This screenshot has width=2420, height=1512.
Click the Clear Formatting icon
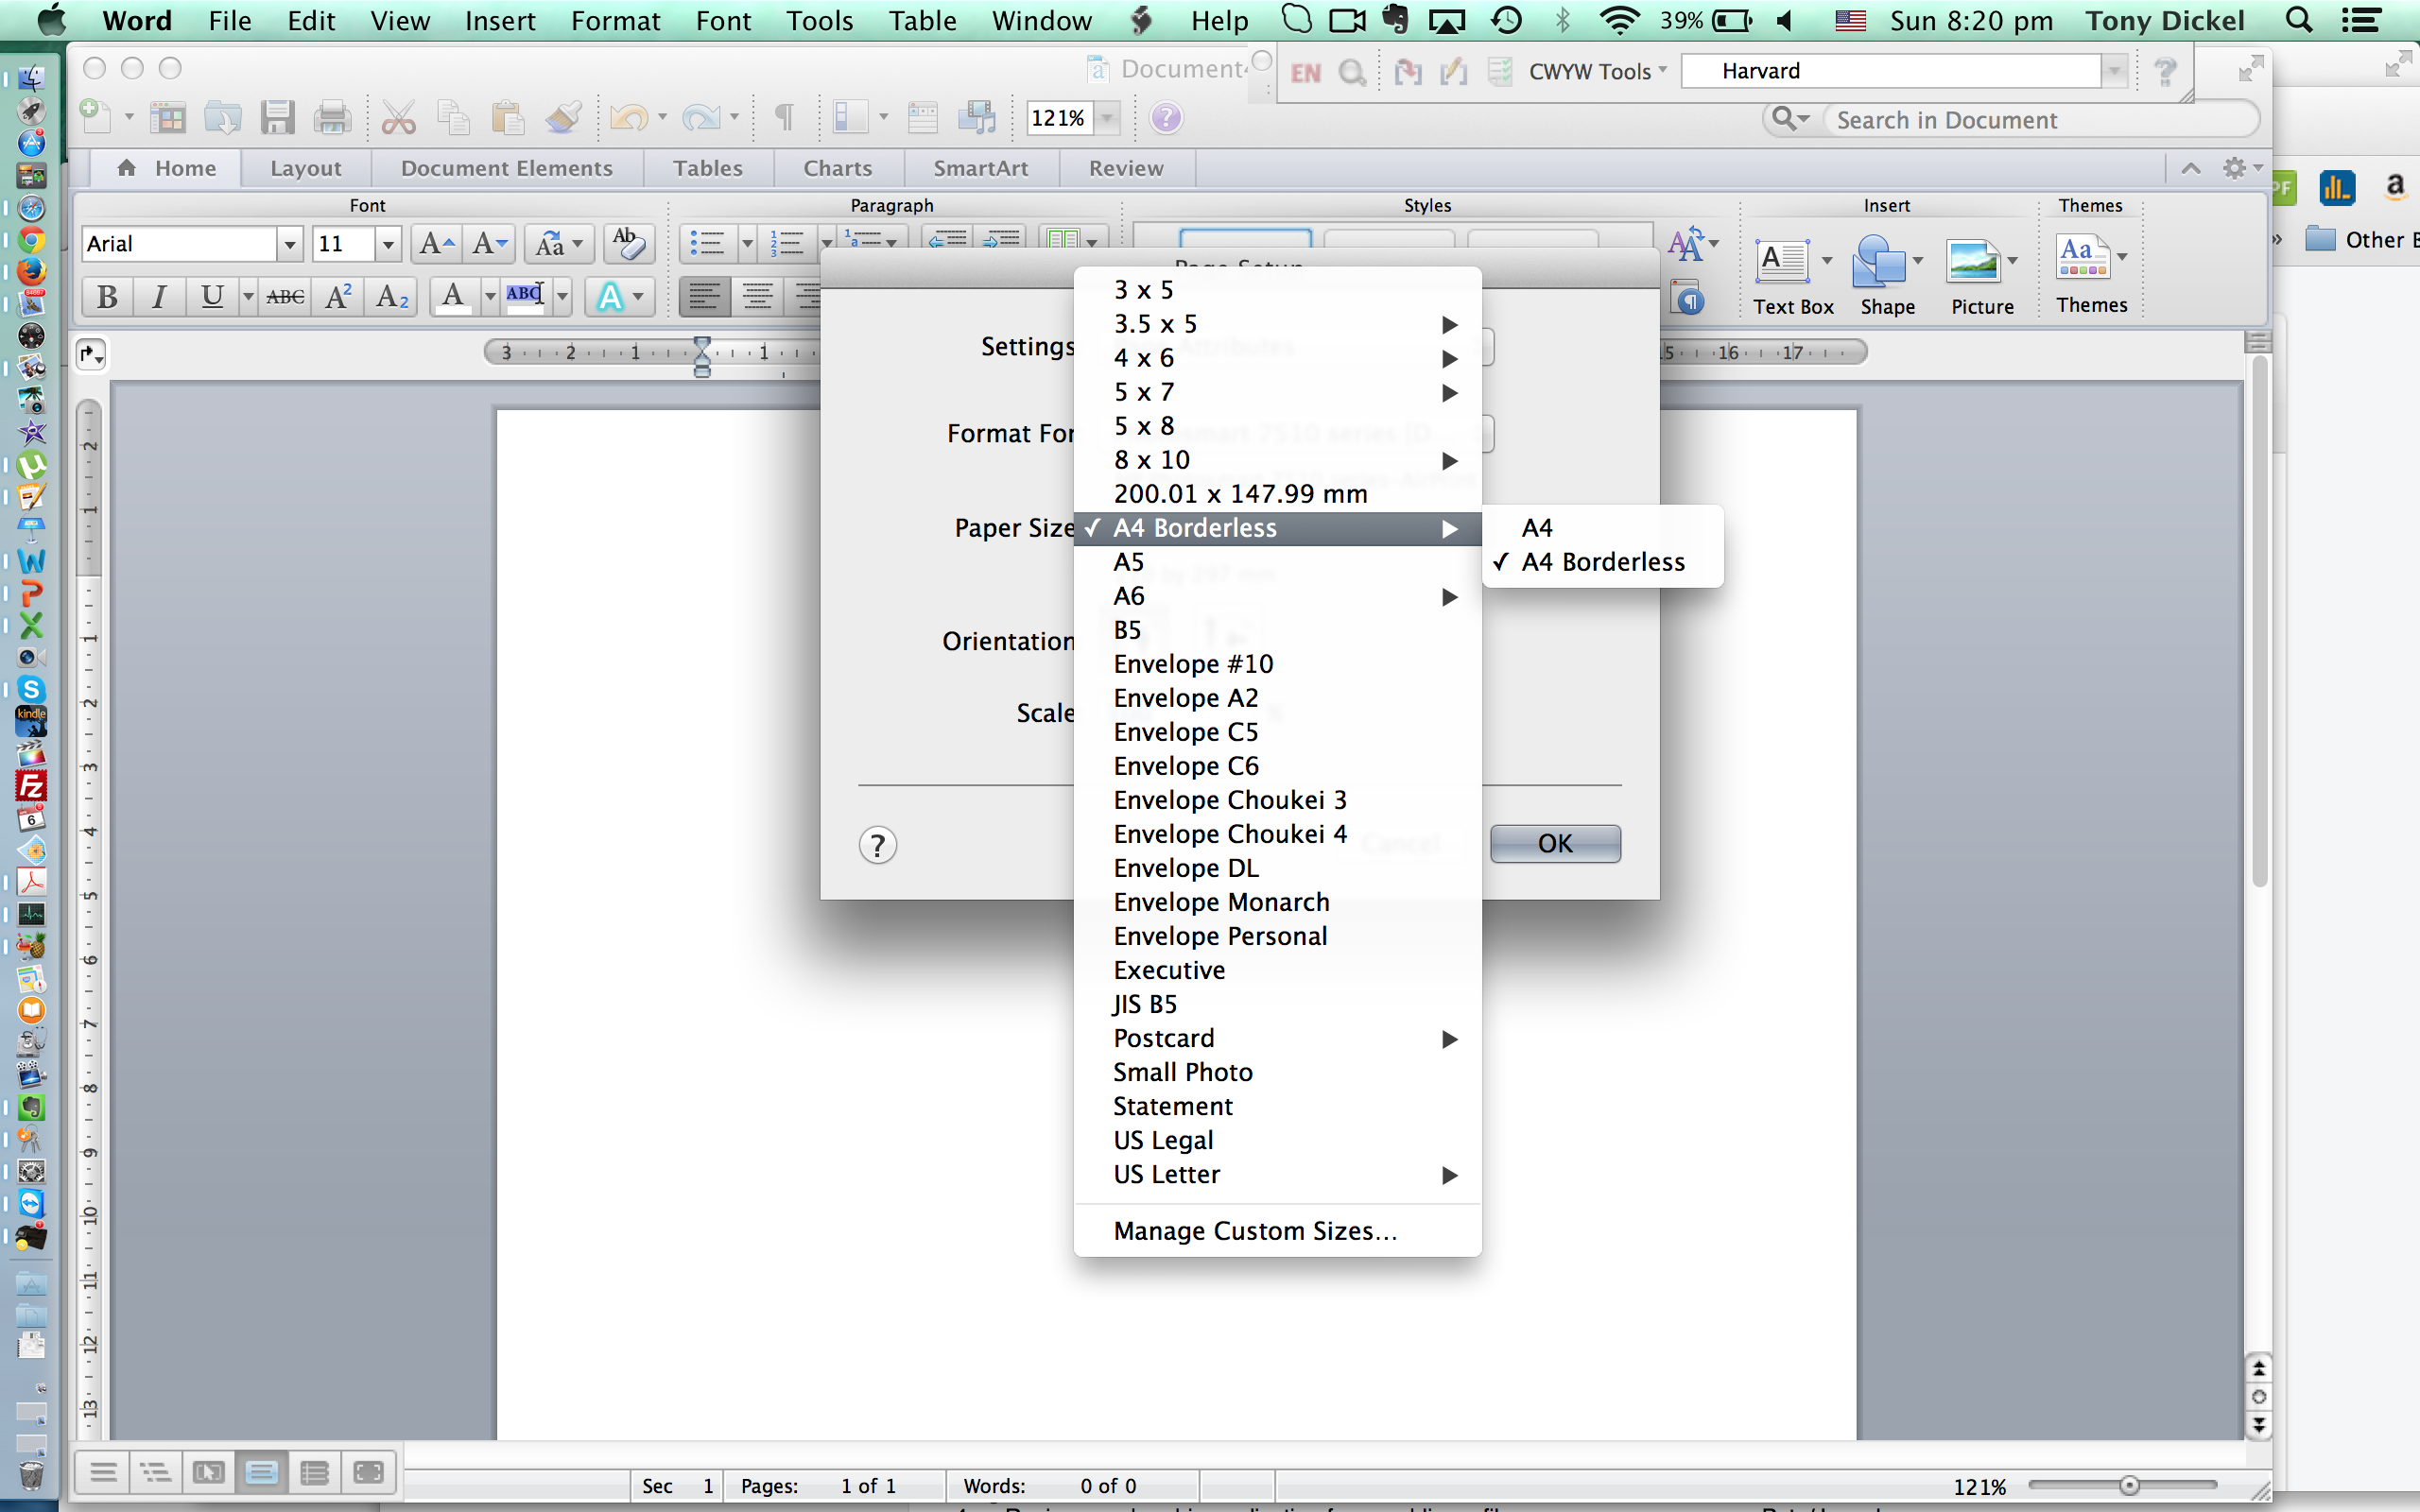629,243
